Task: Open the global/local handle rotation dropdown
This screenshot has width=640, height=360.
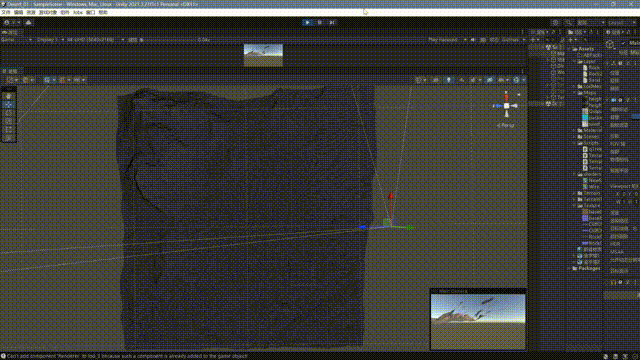Action: click(x=28, y=80)
